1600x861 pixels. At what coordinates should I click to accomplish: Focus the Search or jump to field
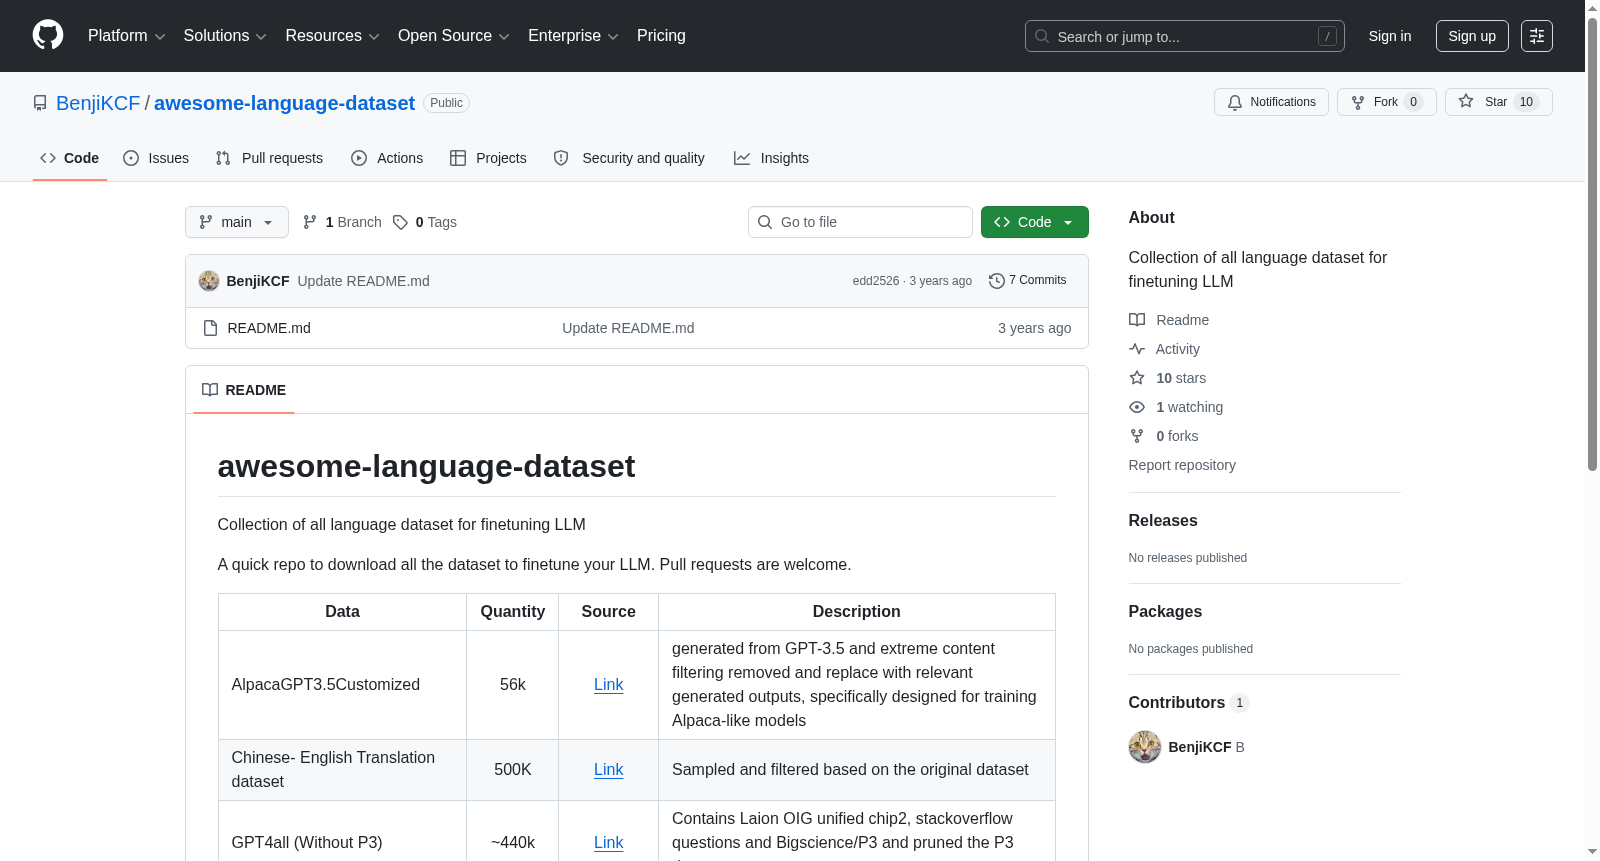point(1185,36)
